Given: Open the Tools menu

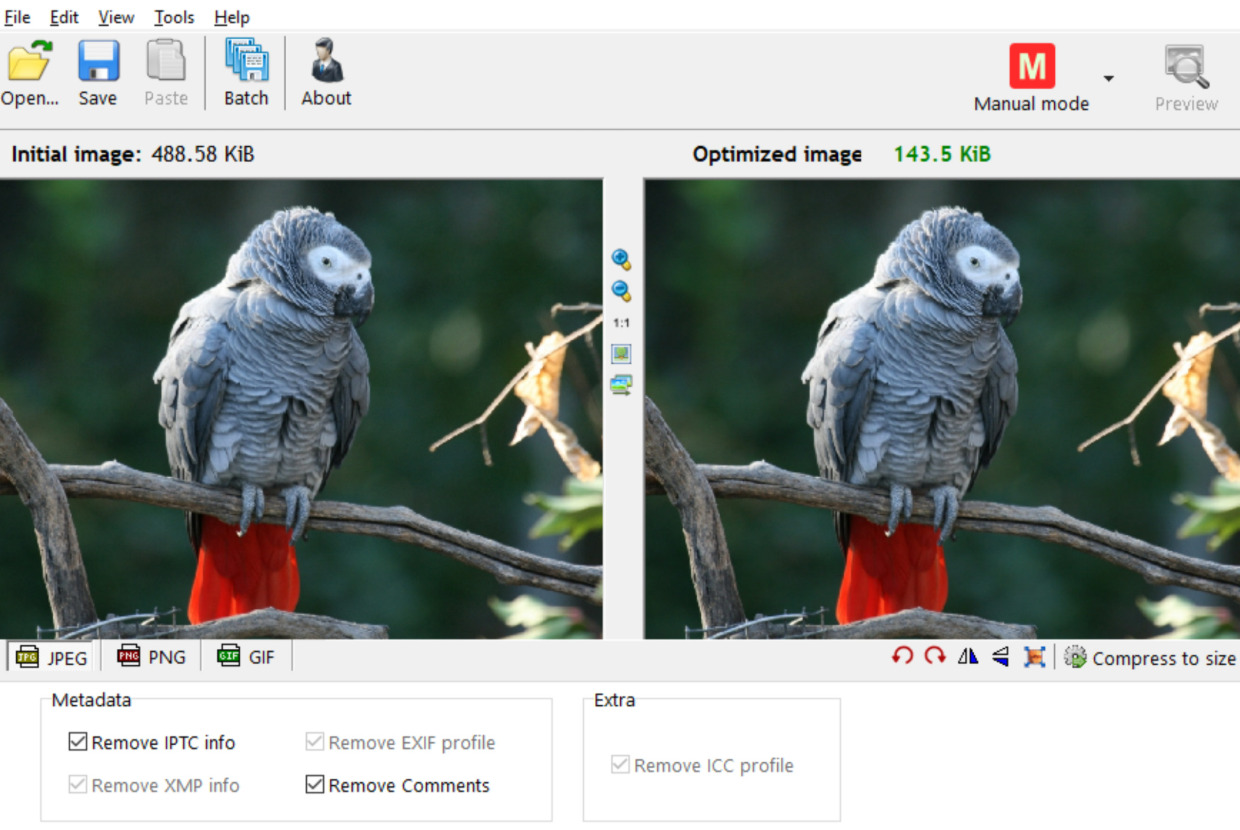Looking at the screenshot, I should coord(173,17).
